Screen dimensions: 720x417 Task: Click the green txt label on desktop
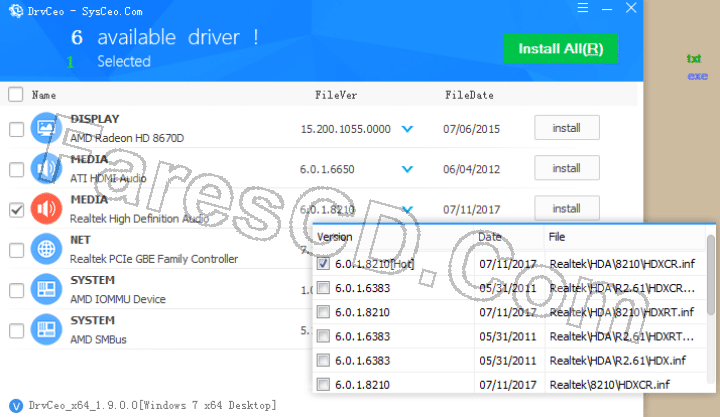(x=694, y=58)
